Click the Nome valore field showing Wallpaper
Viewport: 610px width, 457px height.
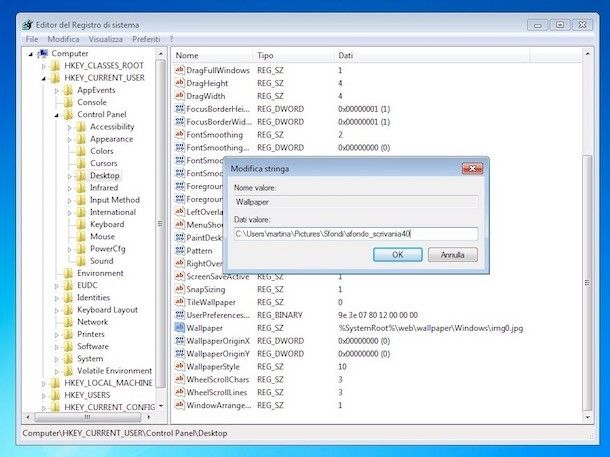pos(356,202)
